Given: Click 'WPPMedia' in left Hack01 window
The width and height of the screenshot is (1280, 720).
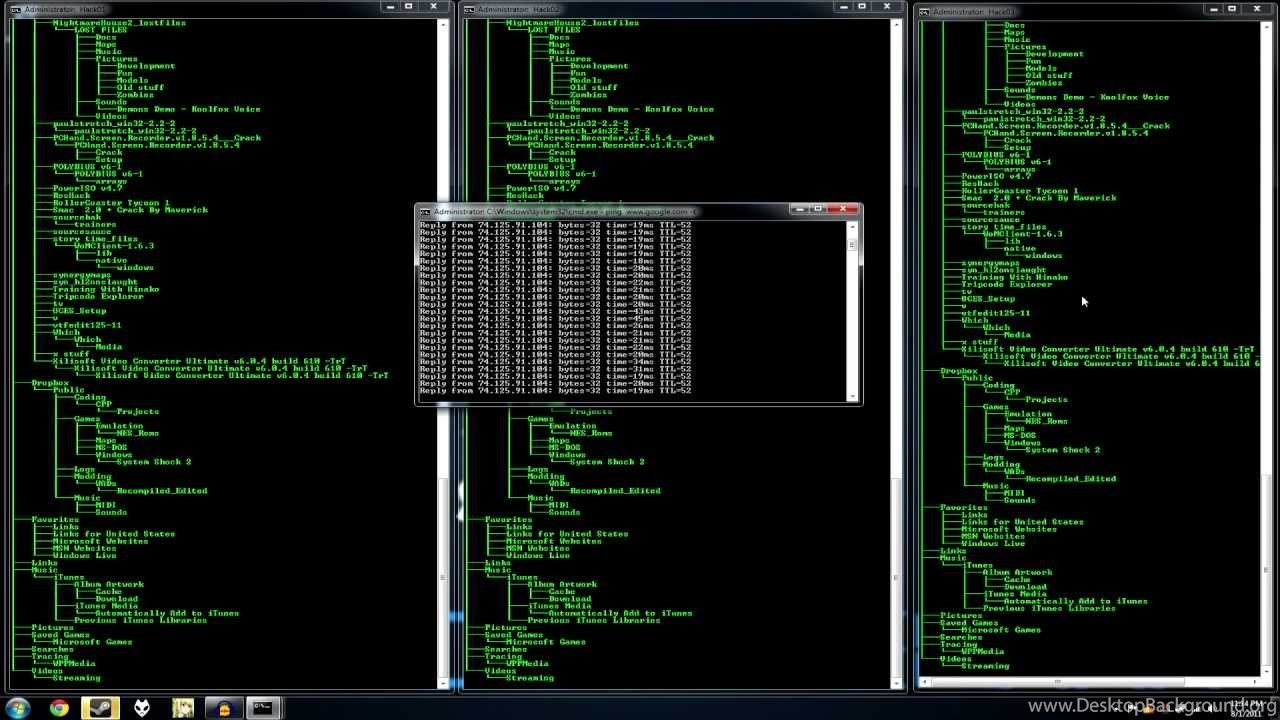Looking at the screenshot, I should tap(75, 663).
